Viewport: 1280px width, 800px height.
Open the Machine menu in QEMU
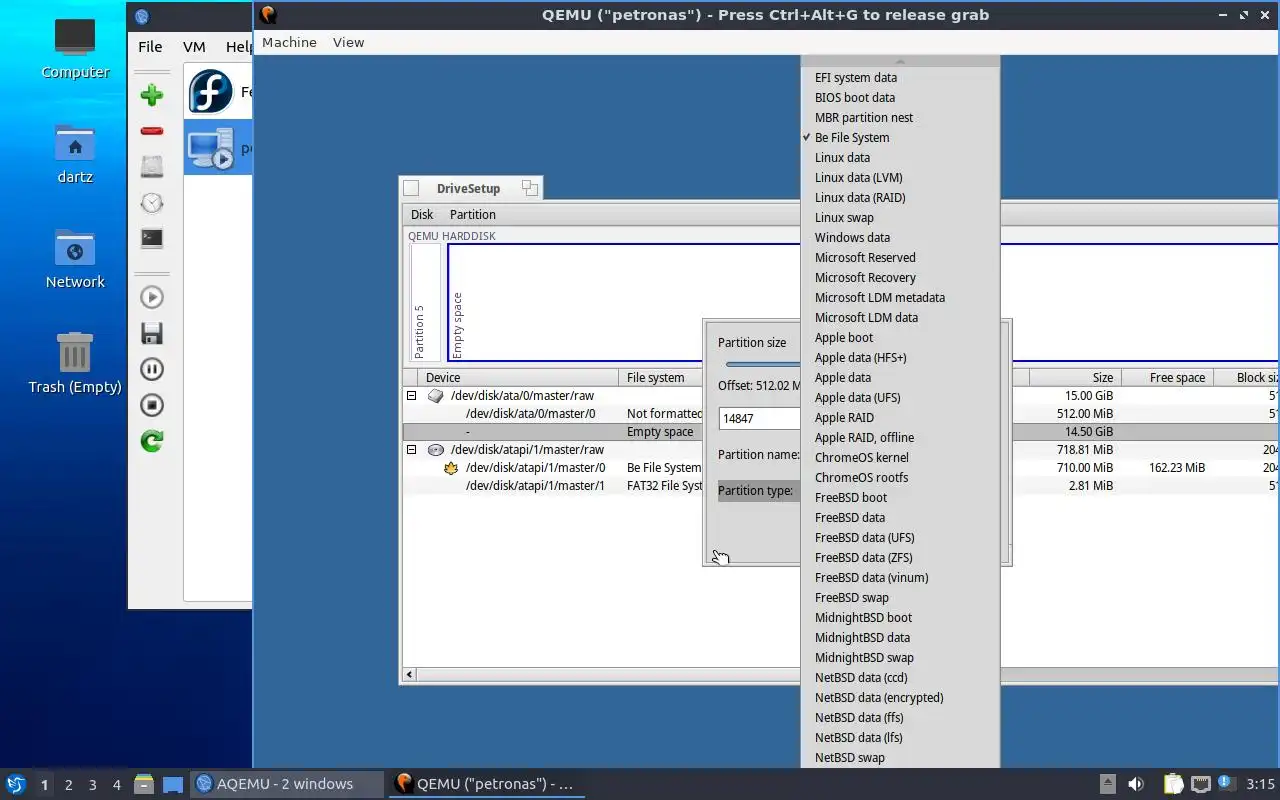click(x=289, y=42)
